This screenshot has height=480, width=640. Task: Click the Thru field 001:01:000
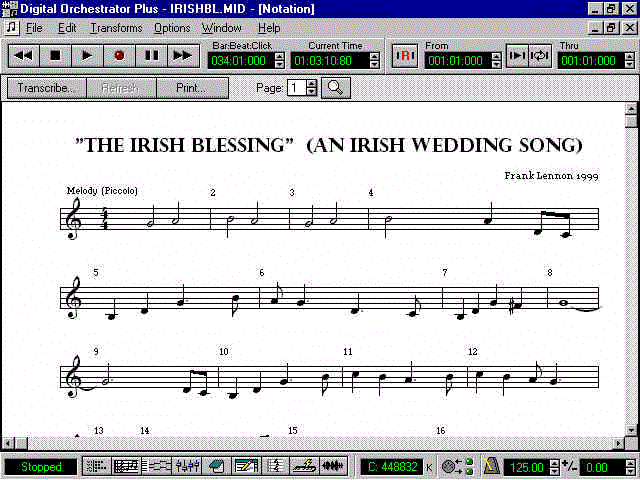(590, 60)
